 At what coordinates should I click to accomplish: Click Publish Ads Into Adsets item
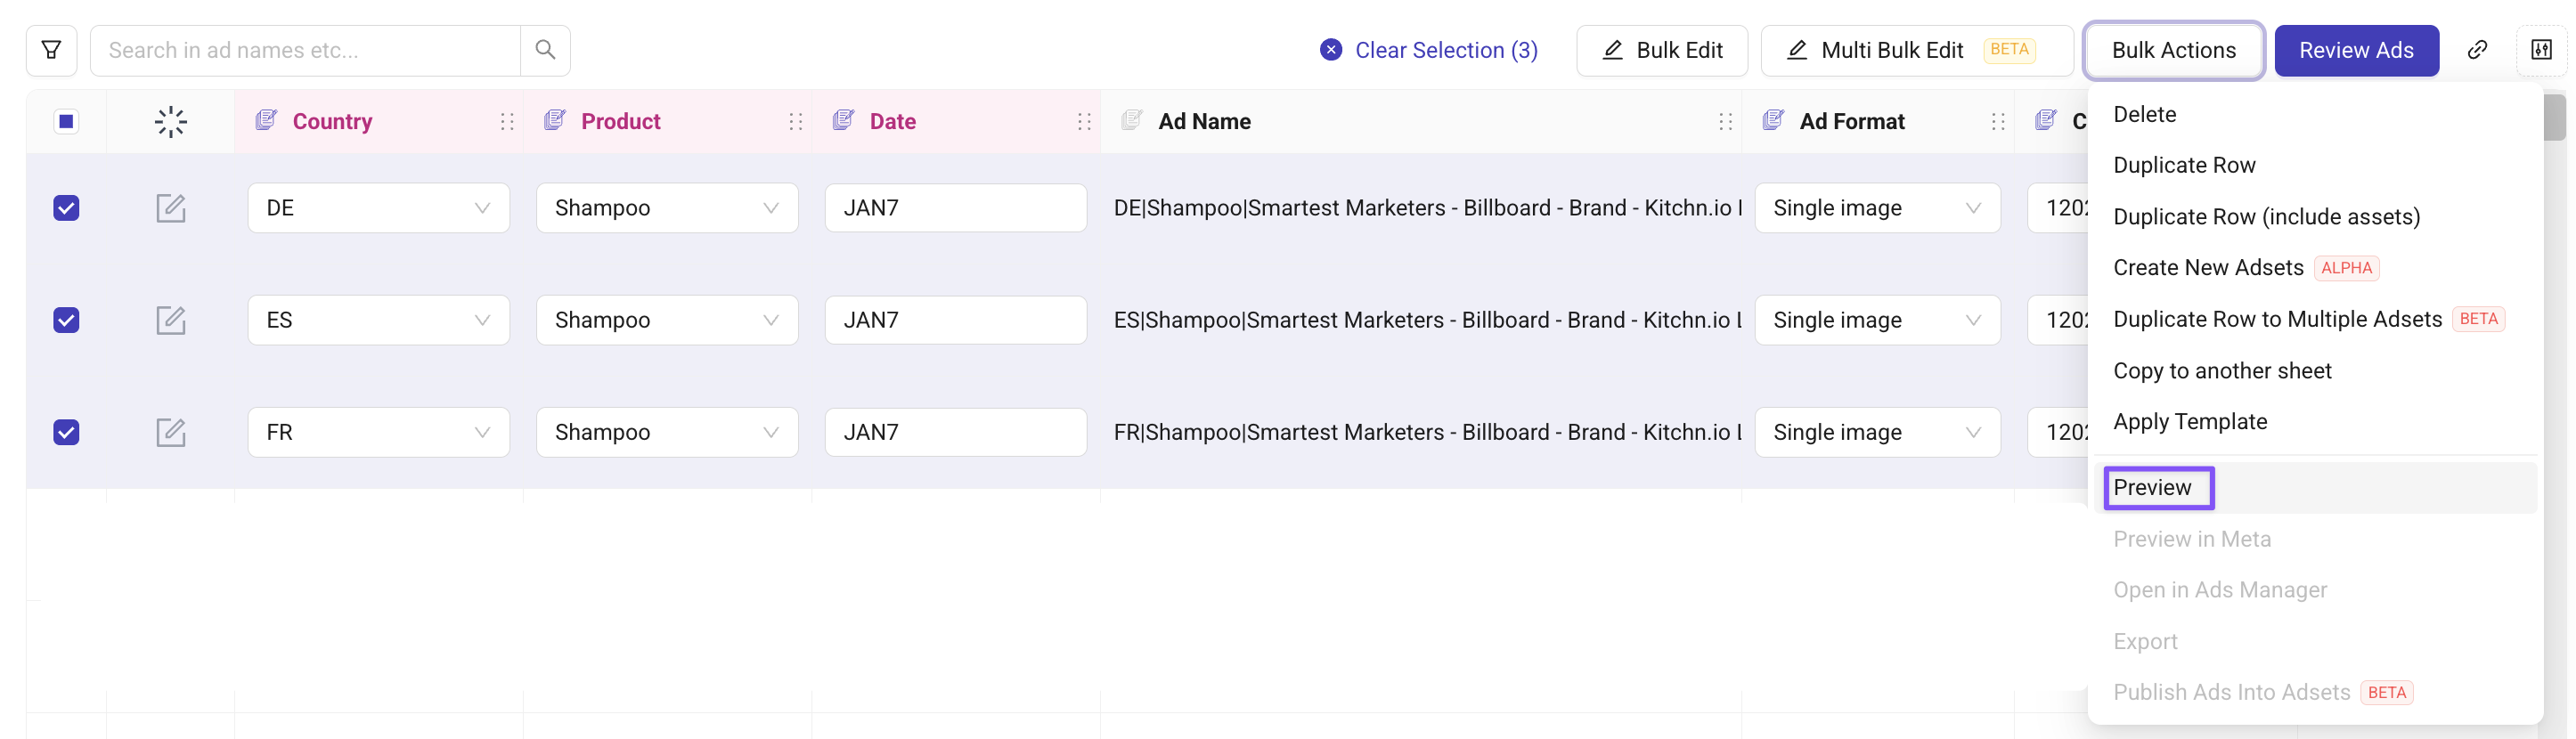pyautogui.click(x=2315, y=693)
